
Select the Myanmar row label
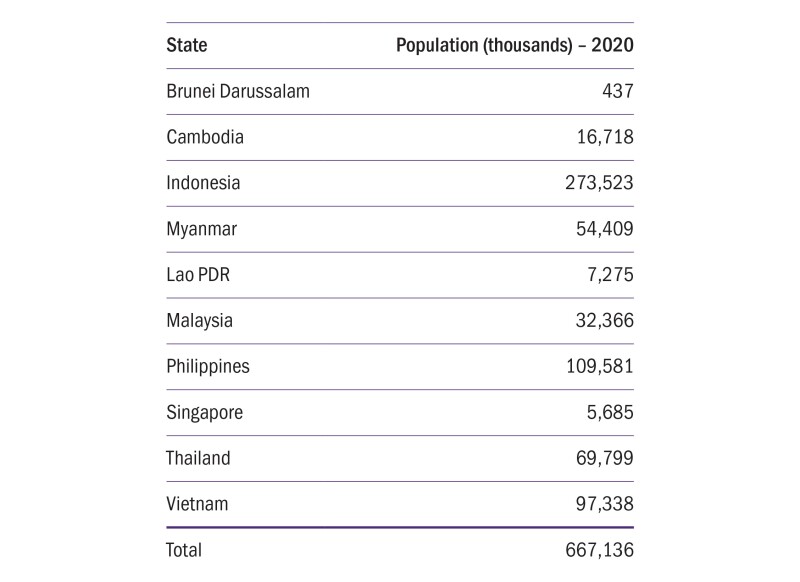[x=202, y=229]
